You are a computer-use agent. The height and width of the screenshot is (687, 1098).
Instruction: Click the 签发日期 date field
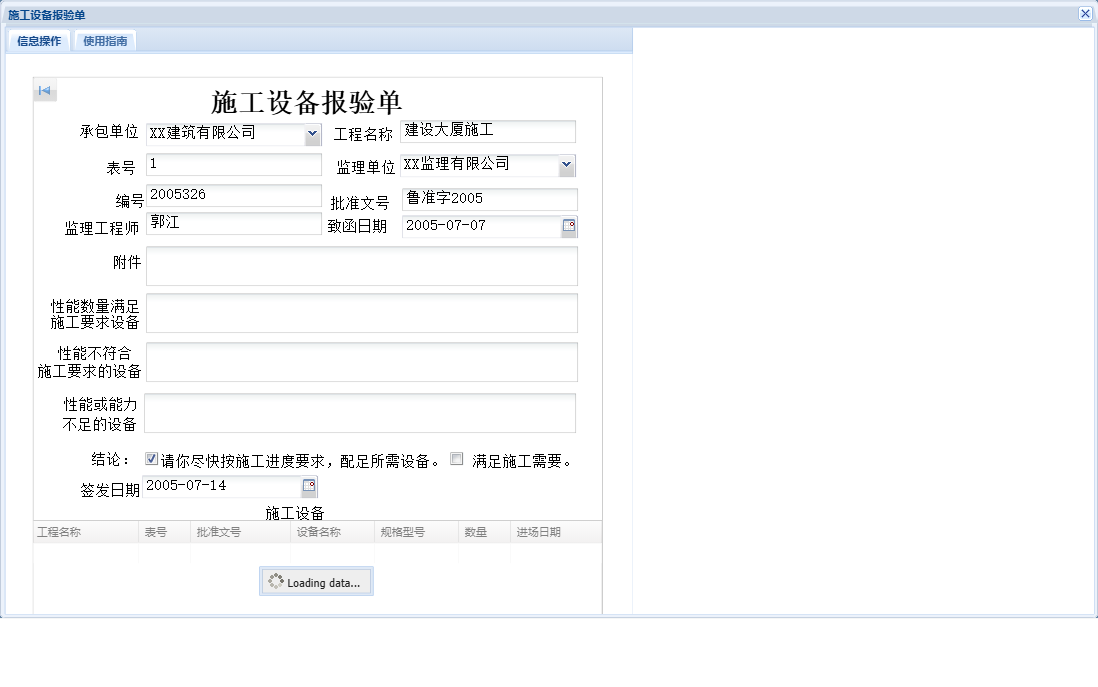point(221,486)
